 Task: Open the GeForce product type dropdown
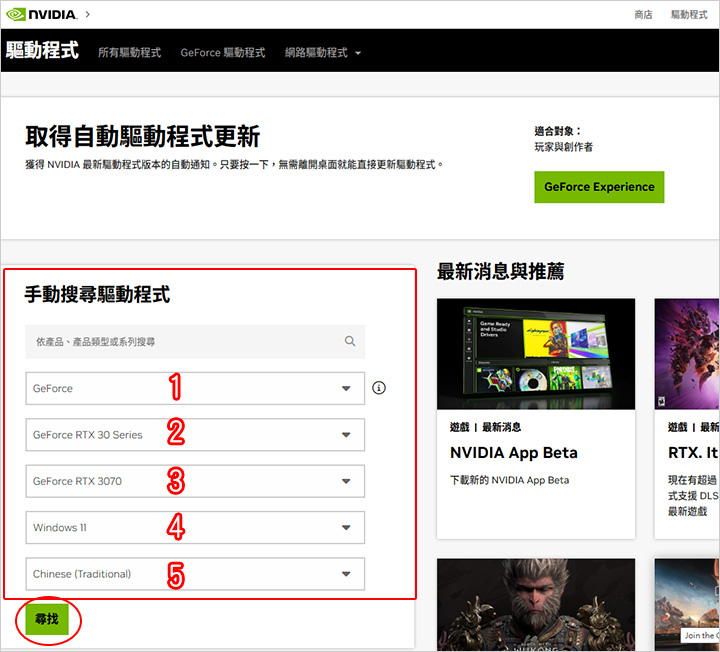195,388
